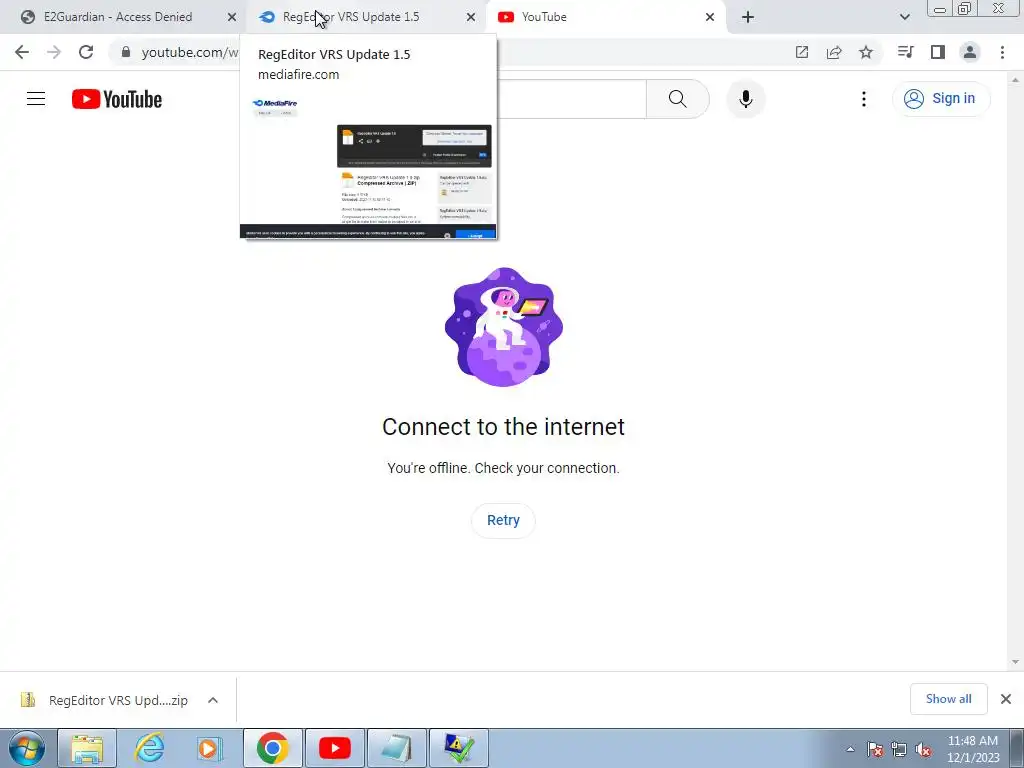Click the muted volume tray icon
Screen dimensions: 1024x768
point(923,750)
